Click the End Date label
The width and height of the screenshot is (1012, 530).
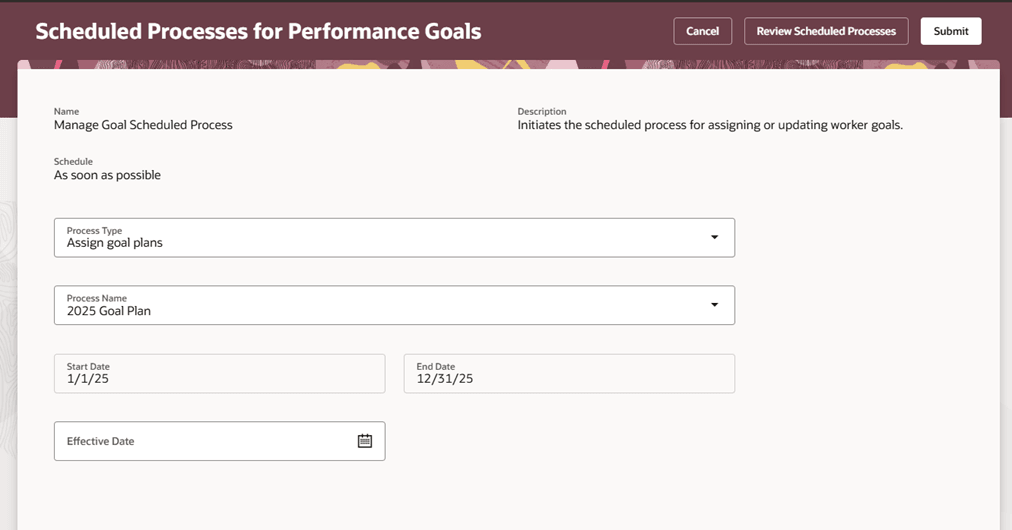[x=435, y=367]
